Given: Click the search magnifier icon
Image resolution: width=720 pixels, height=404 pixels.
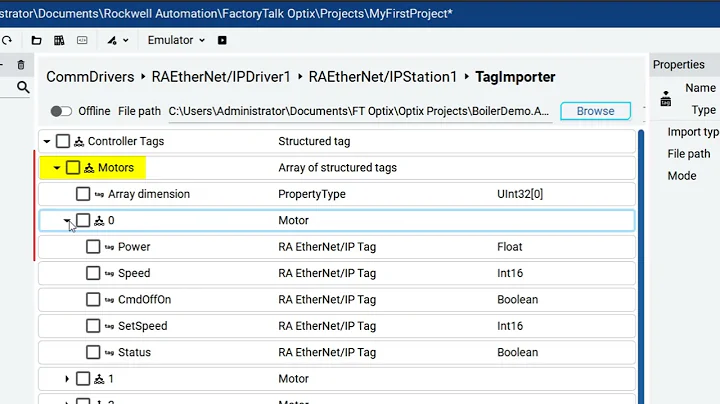Looking at the screenshot, I should tap(23, 87).
